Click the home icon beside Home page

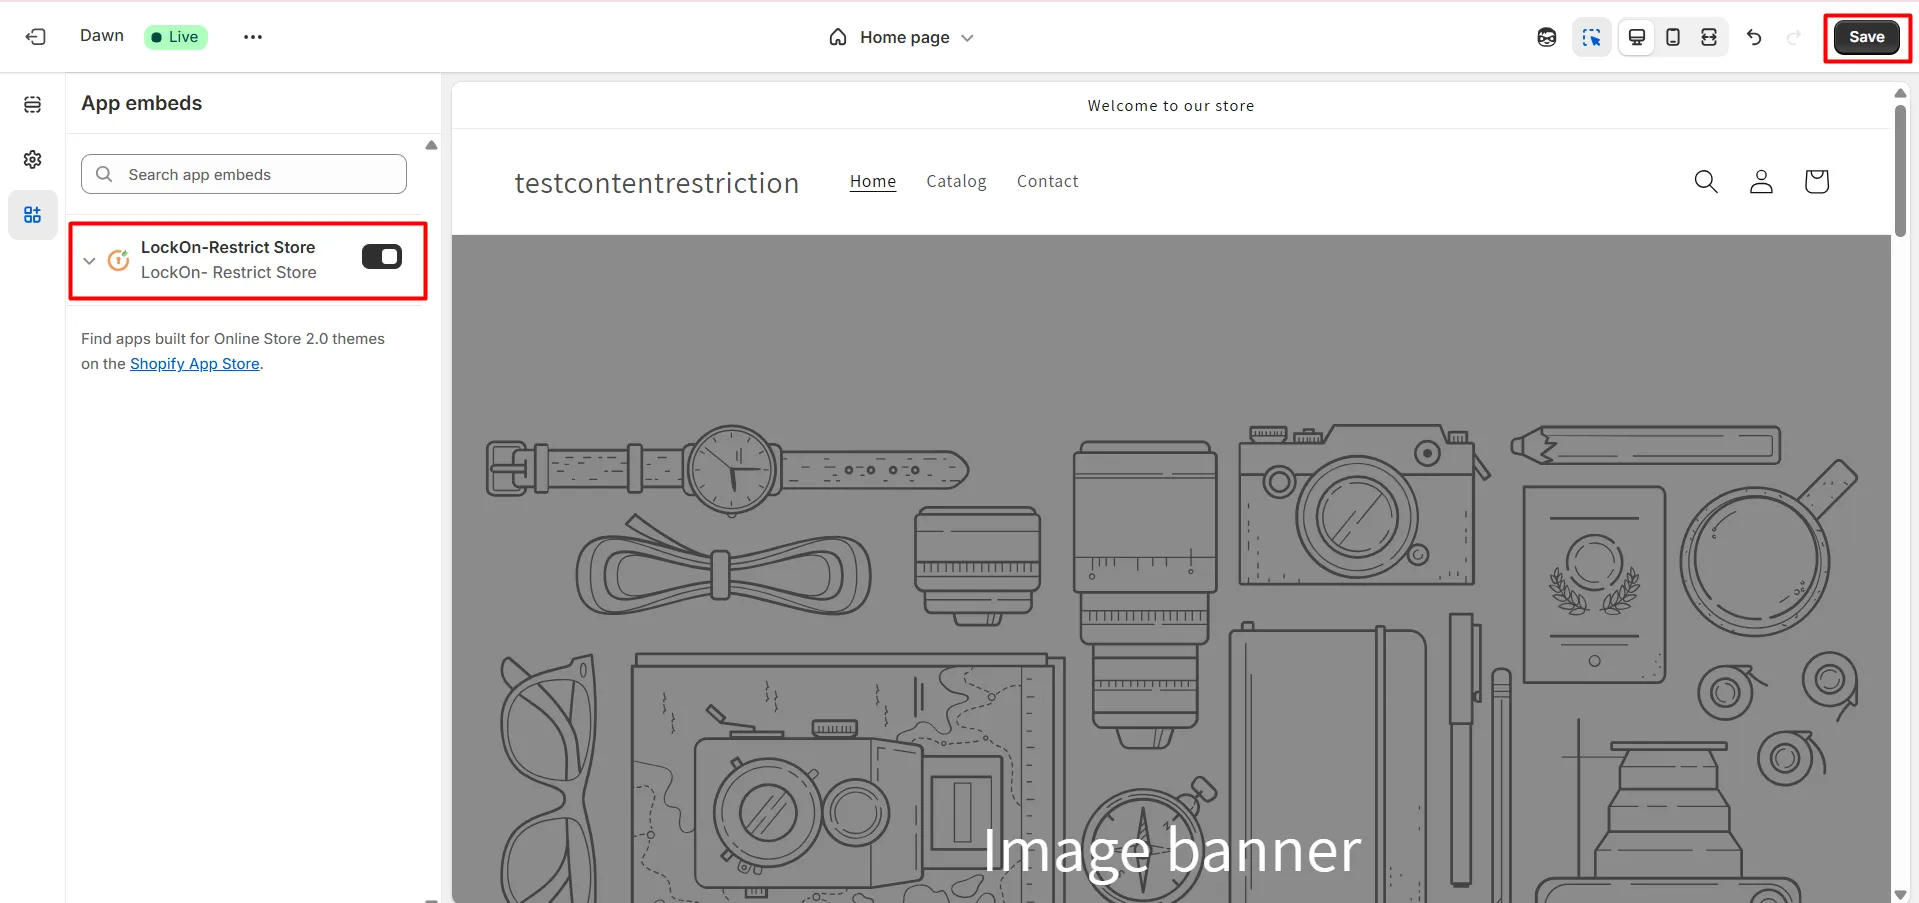838,37
